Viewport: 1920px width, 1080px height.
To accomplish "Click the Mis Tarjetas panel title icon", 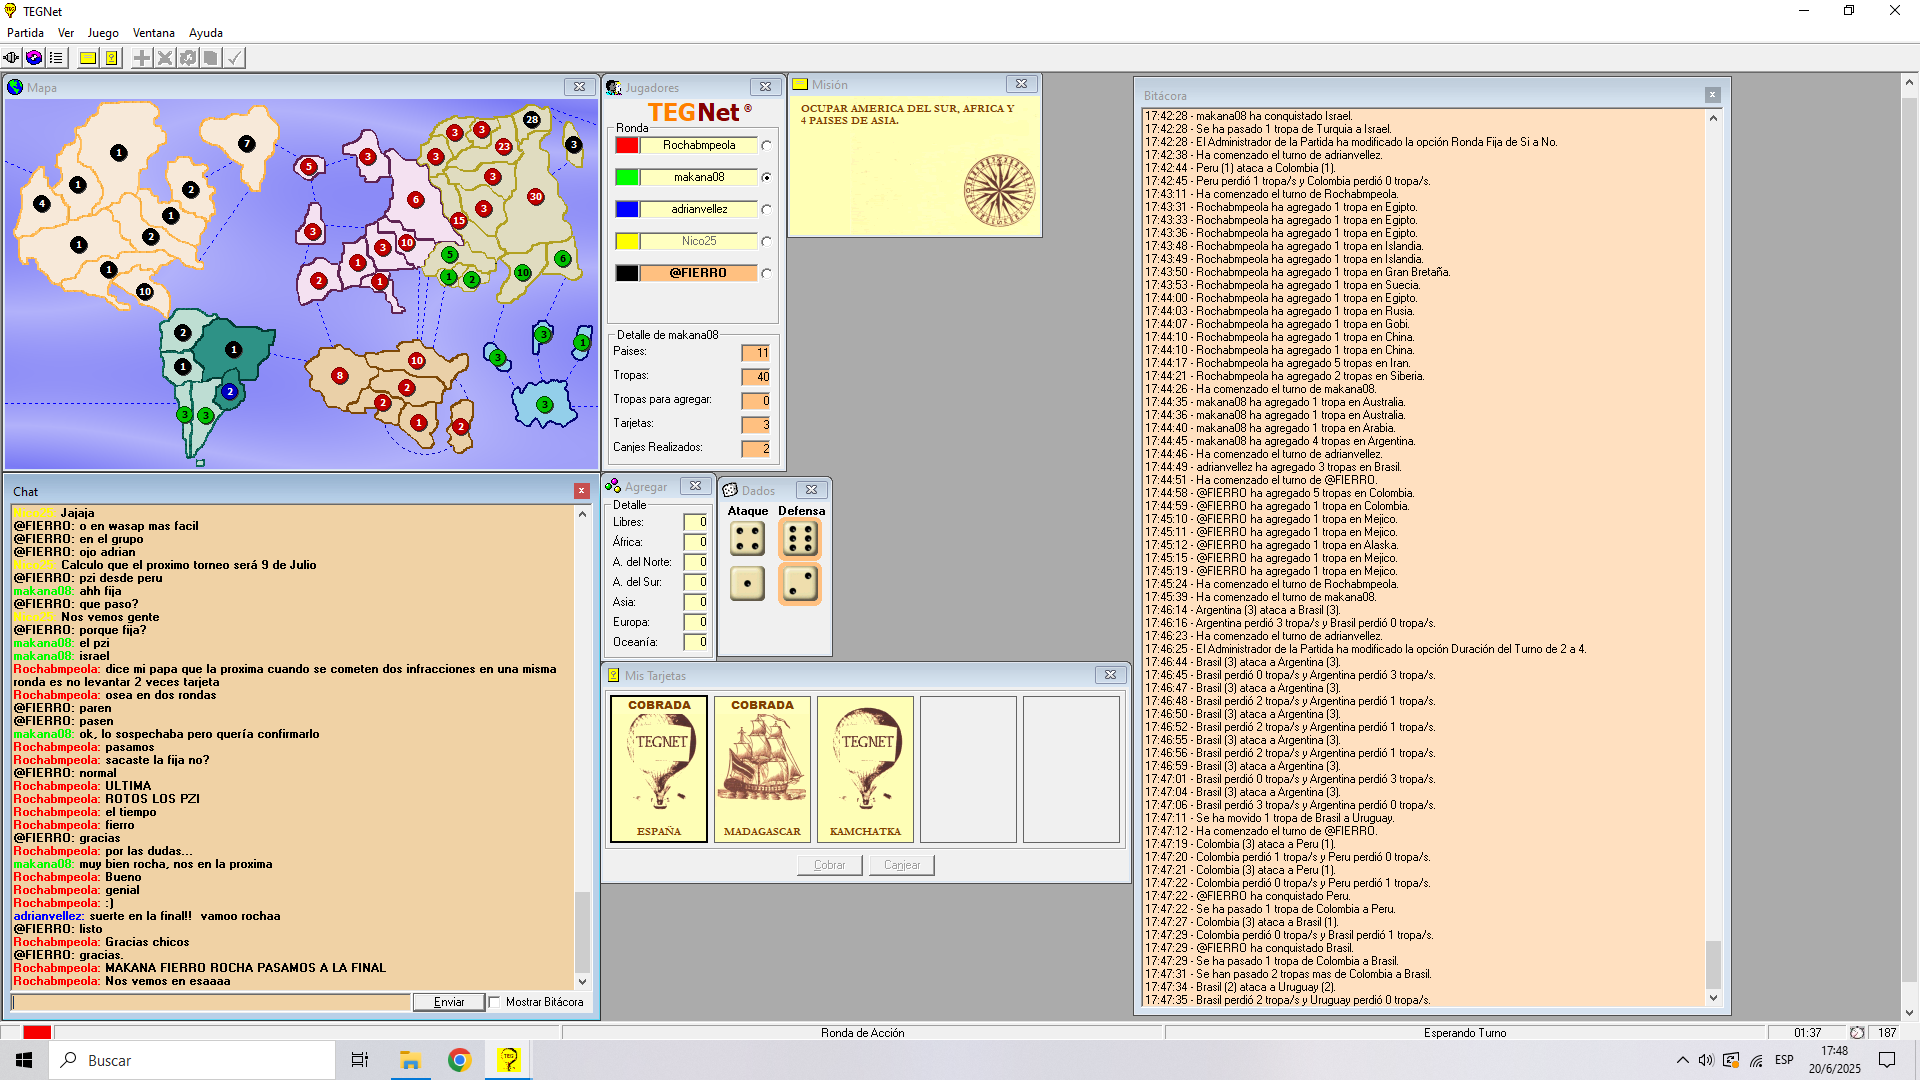I will click(614, 675).
